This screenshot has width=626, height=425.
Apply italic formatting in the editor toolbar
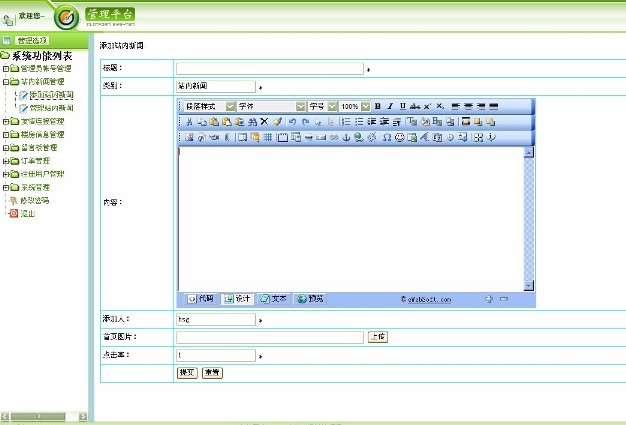coord(390,106)
